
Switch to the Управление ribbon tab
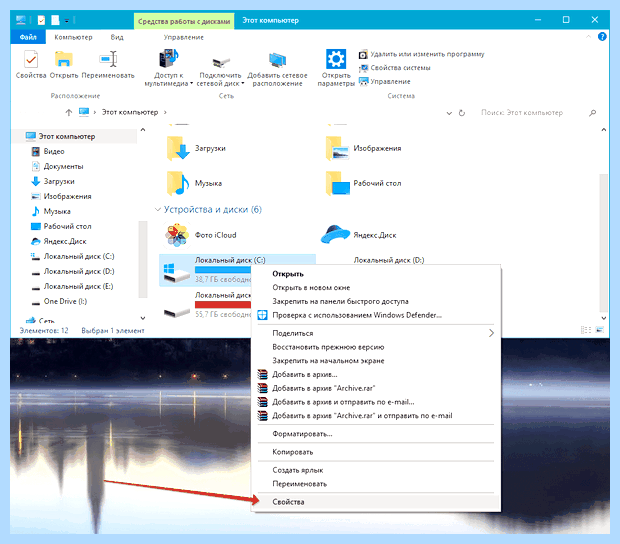coord(183,37)
